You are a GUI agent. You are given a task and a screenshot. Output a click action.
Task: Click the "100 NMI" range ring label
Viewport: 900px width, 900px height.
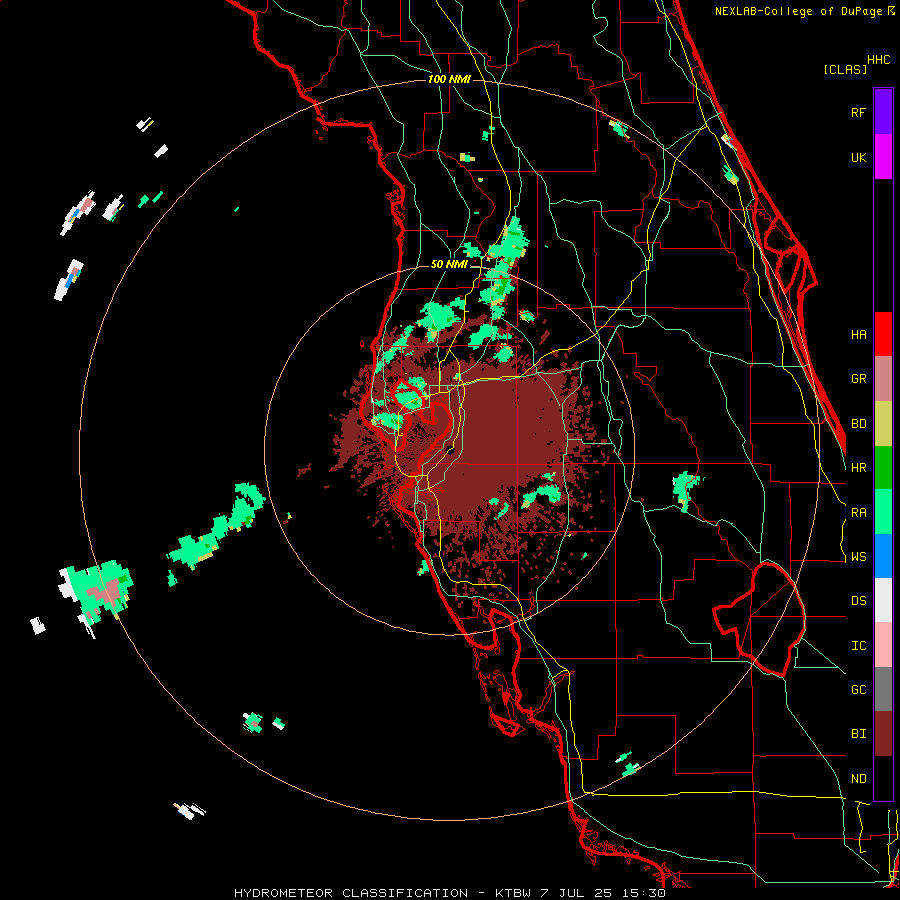coord(449,79)
